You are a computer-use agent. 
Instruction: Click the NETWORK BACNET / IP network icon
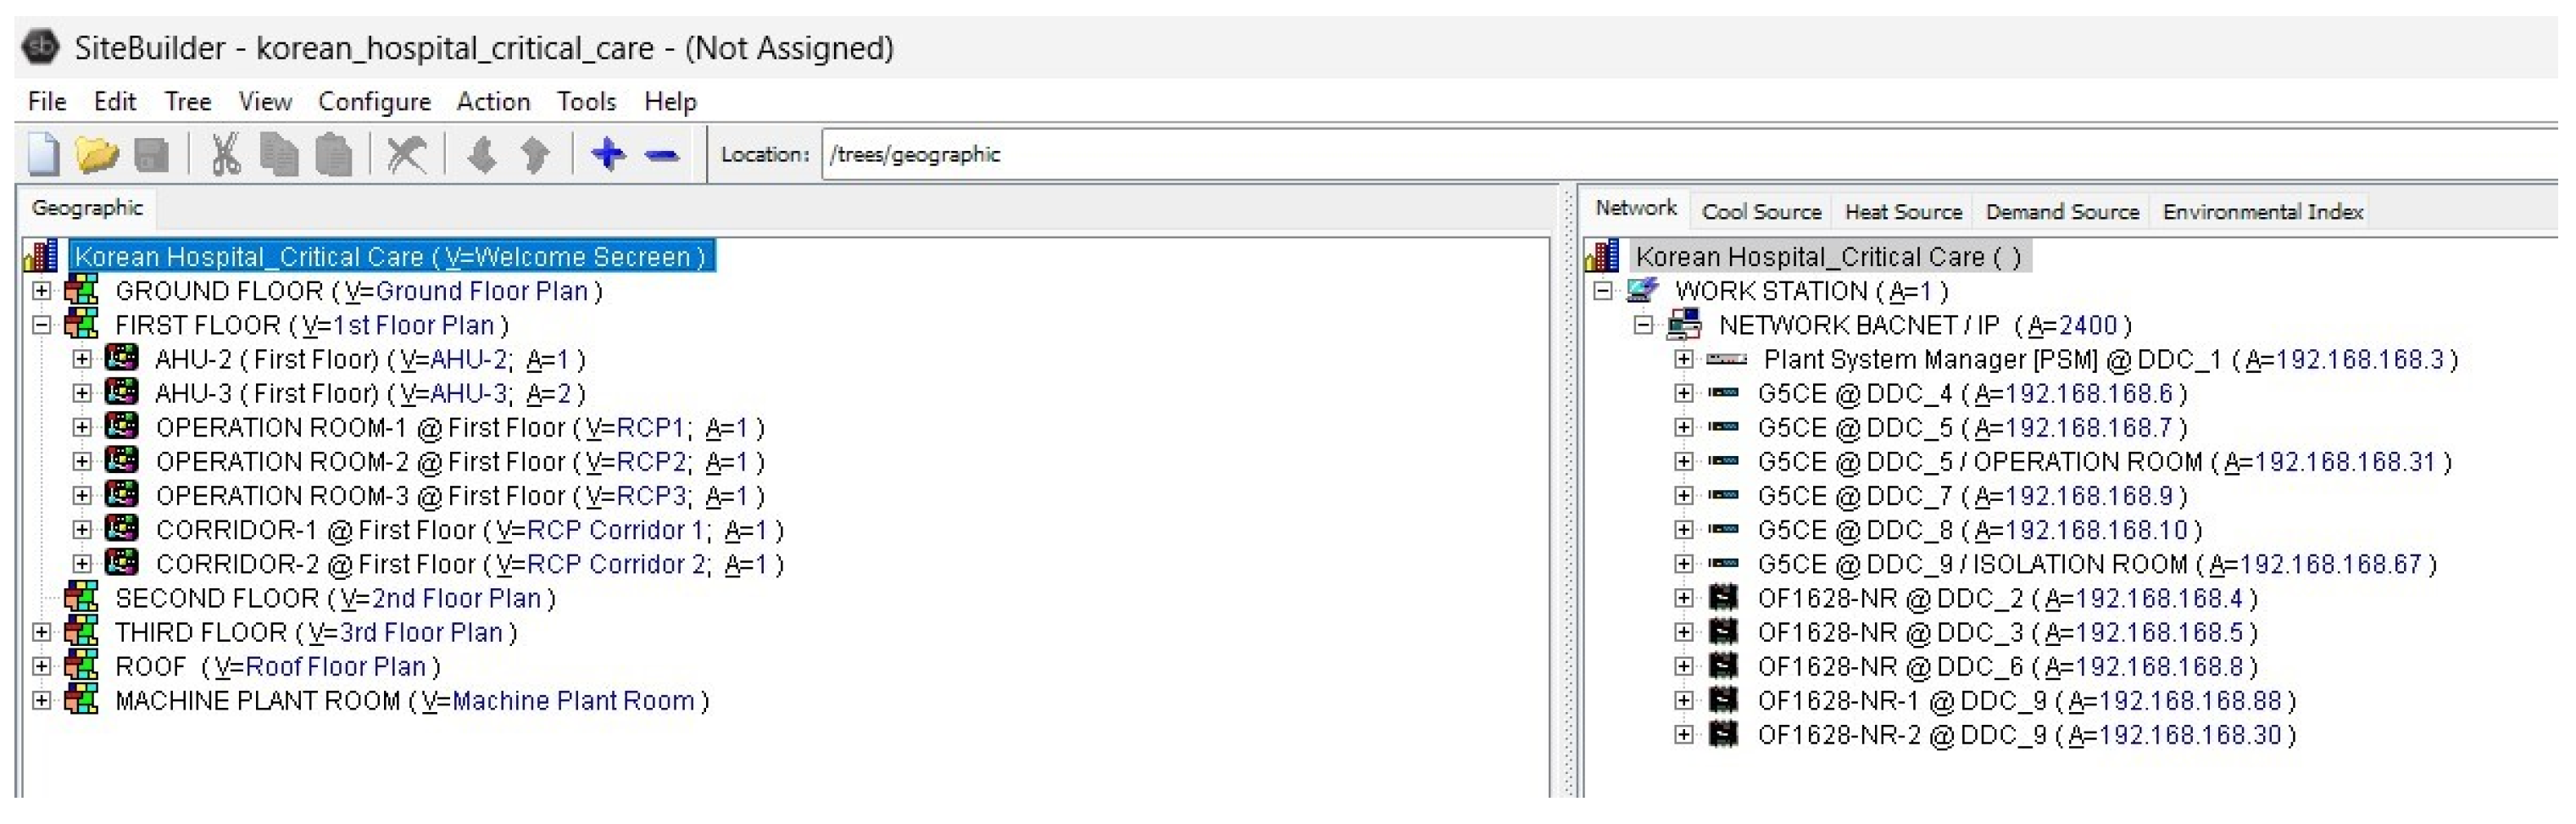tap(1685, 324)
